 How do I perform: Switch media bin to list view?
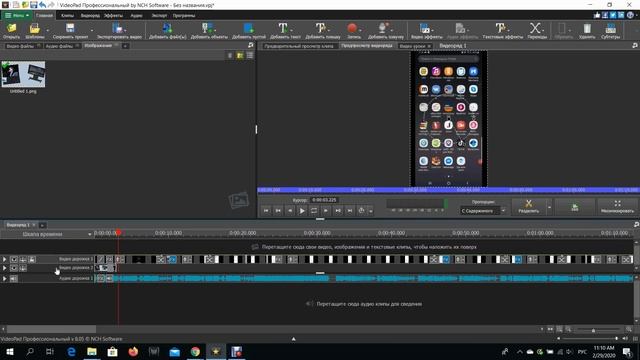click(250, 56)
